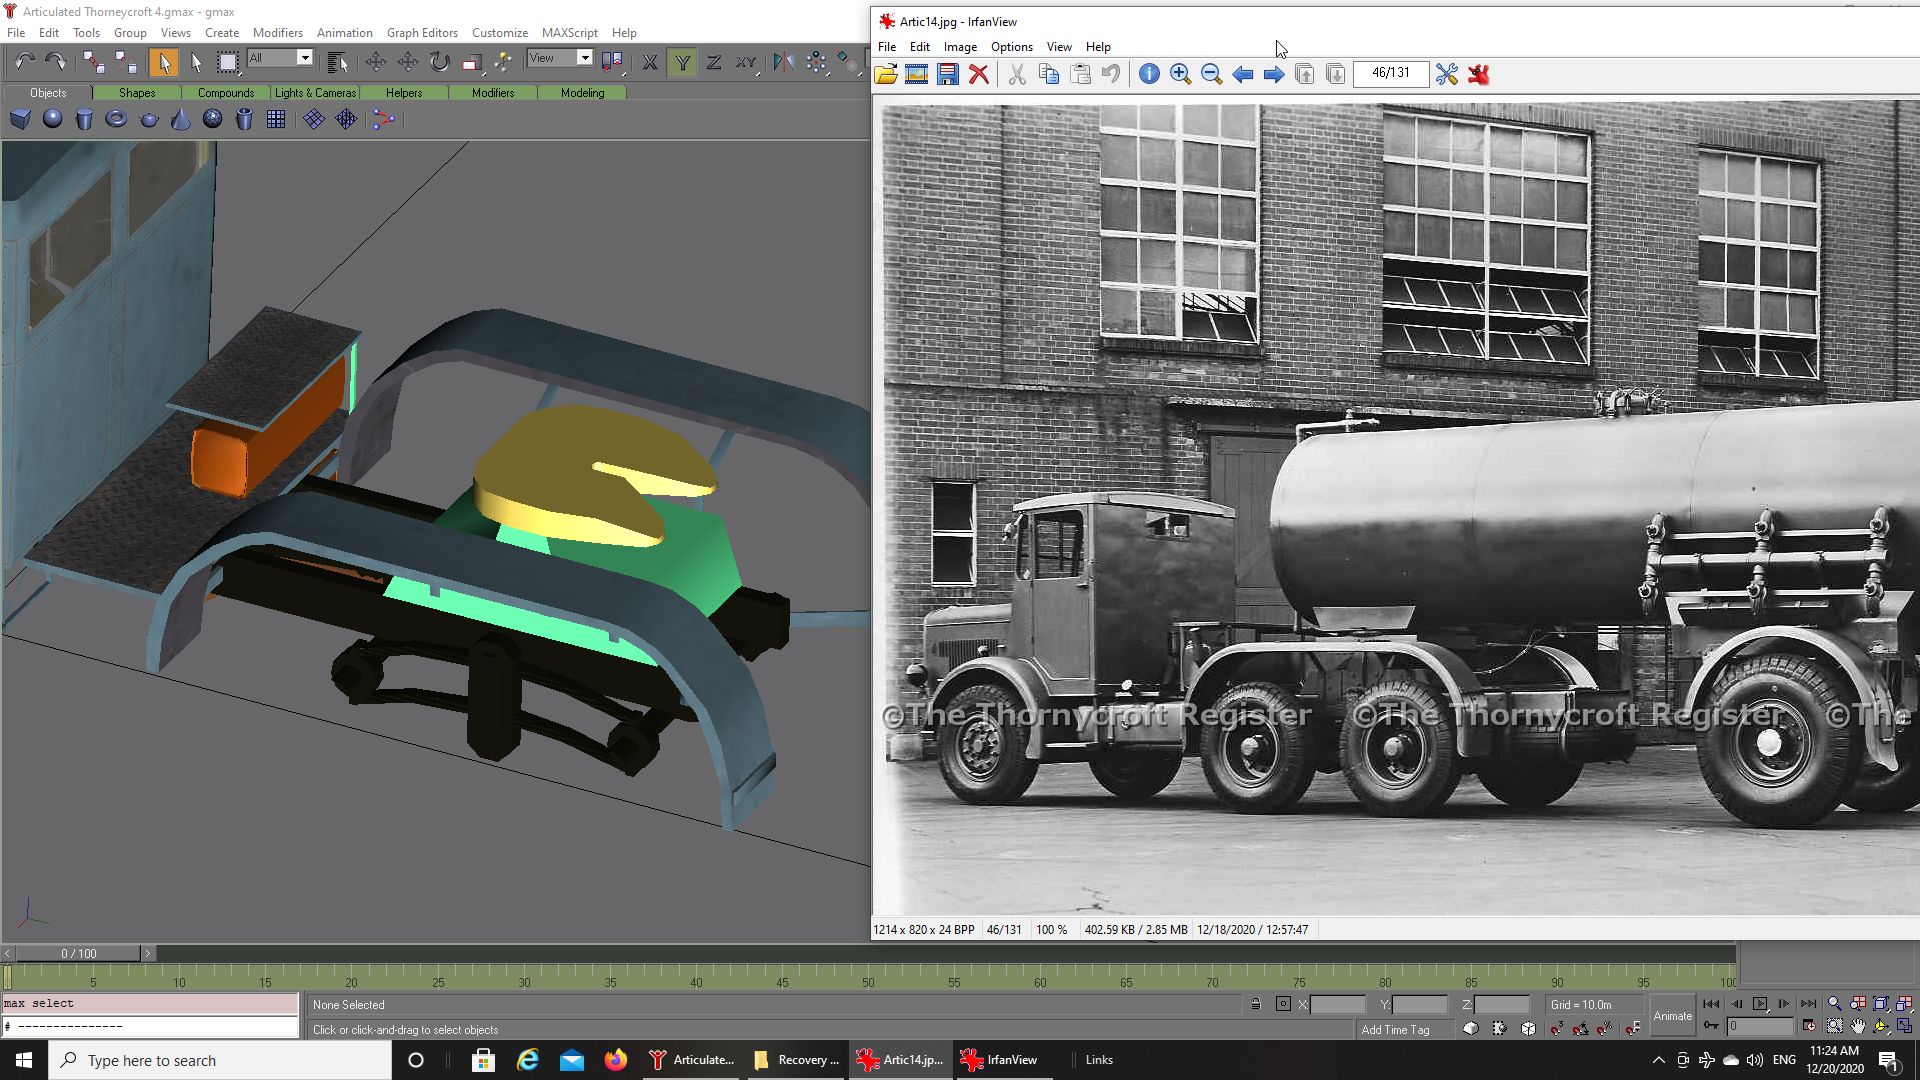
Task: Open the MAXScript menu
Action: pyautogui.click(x=569, y=33)
